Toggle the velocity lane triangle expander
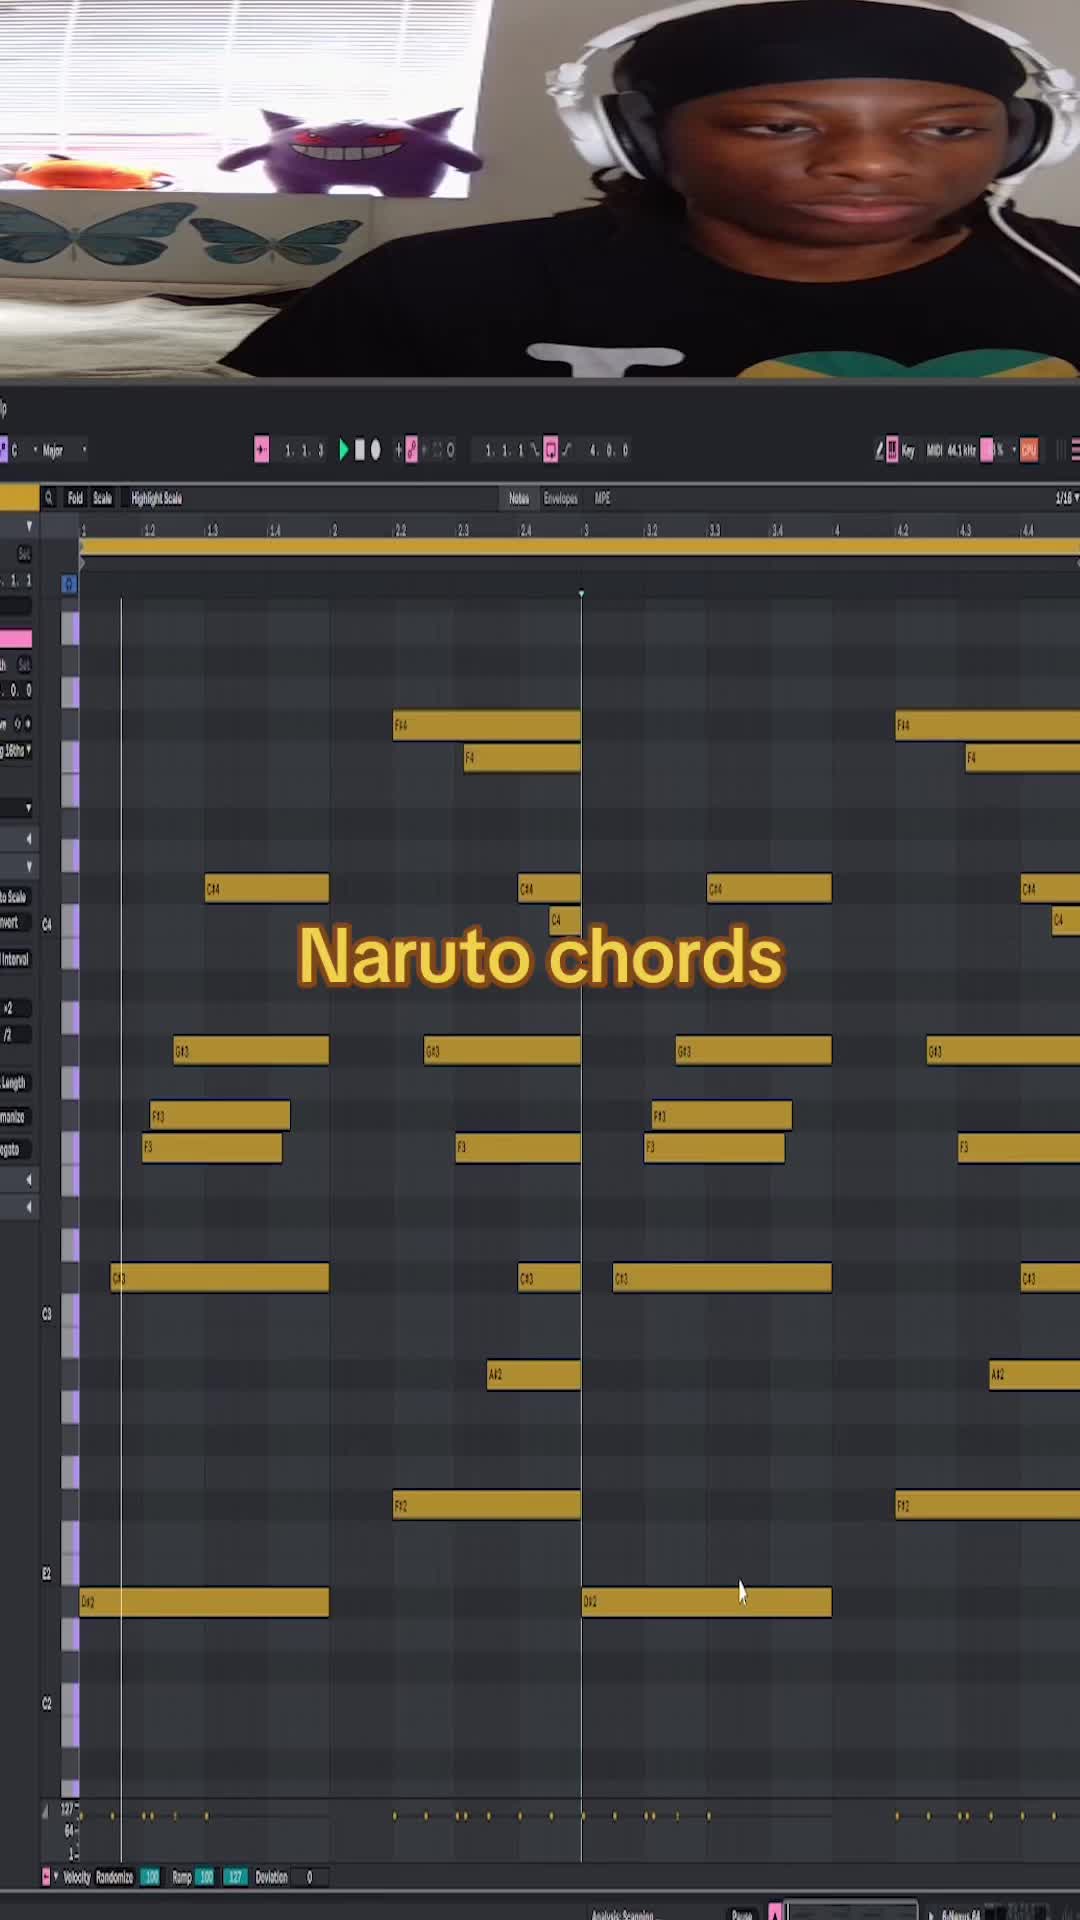 click(x=45, y=1811)
